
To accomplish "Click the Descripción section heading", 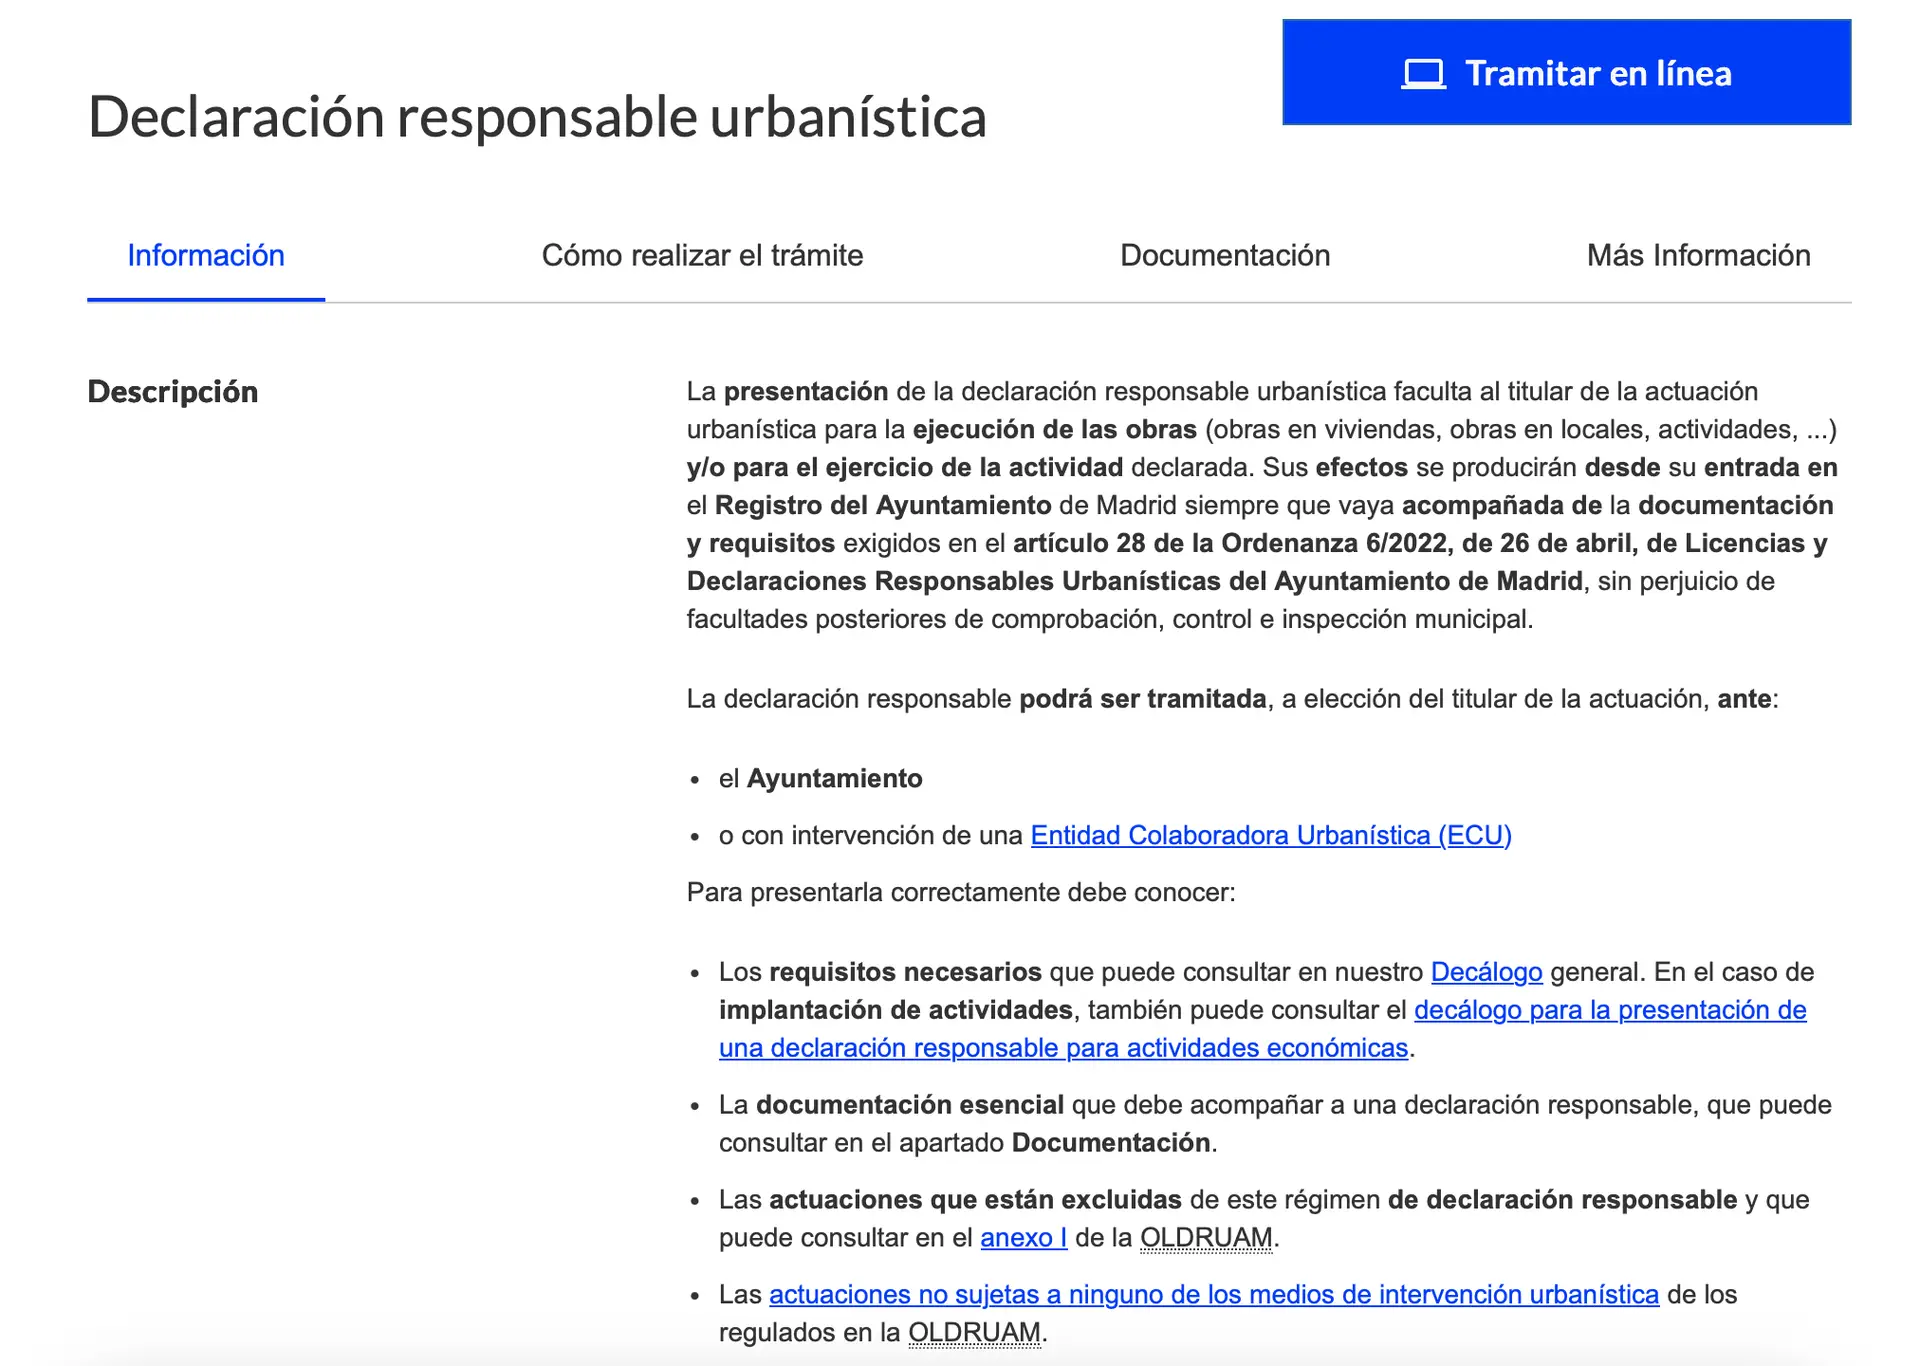I will (x=173, y=392).
